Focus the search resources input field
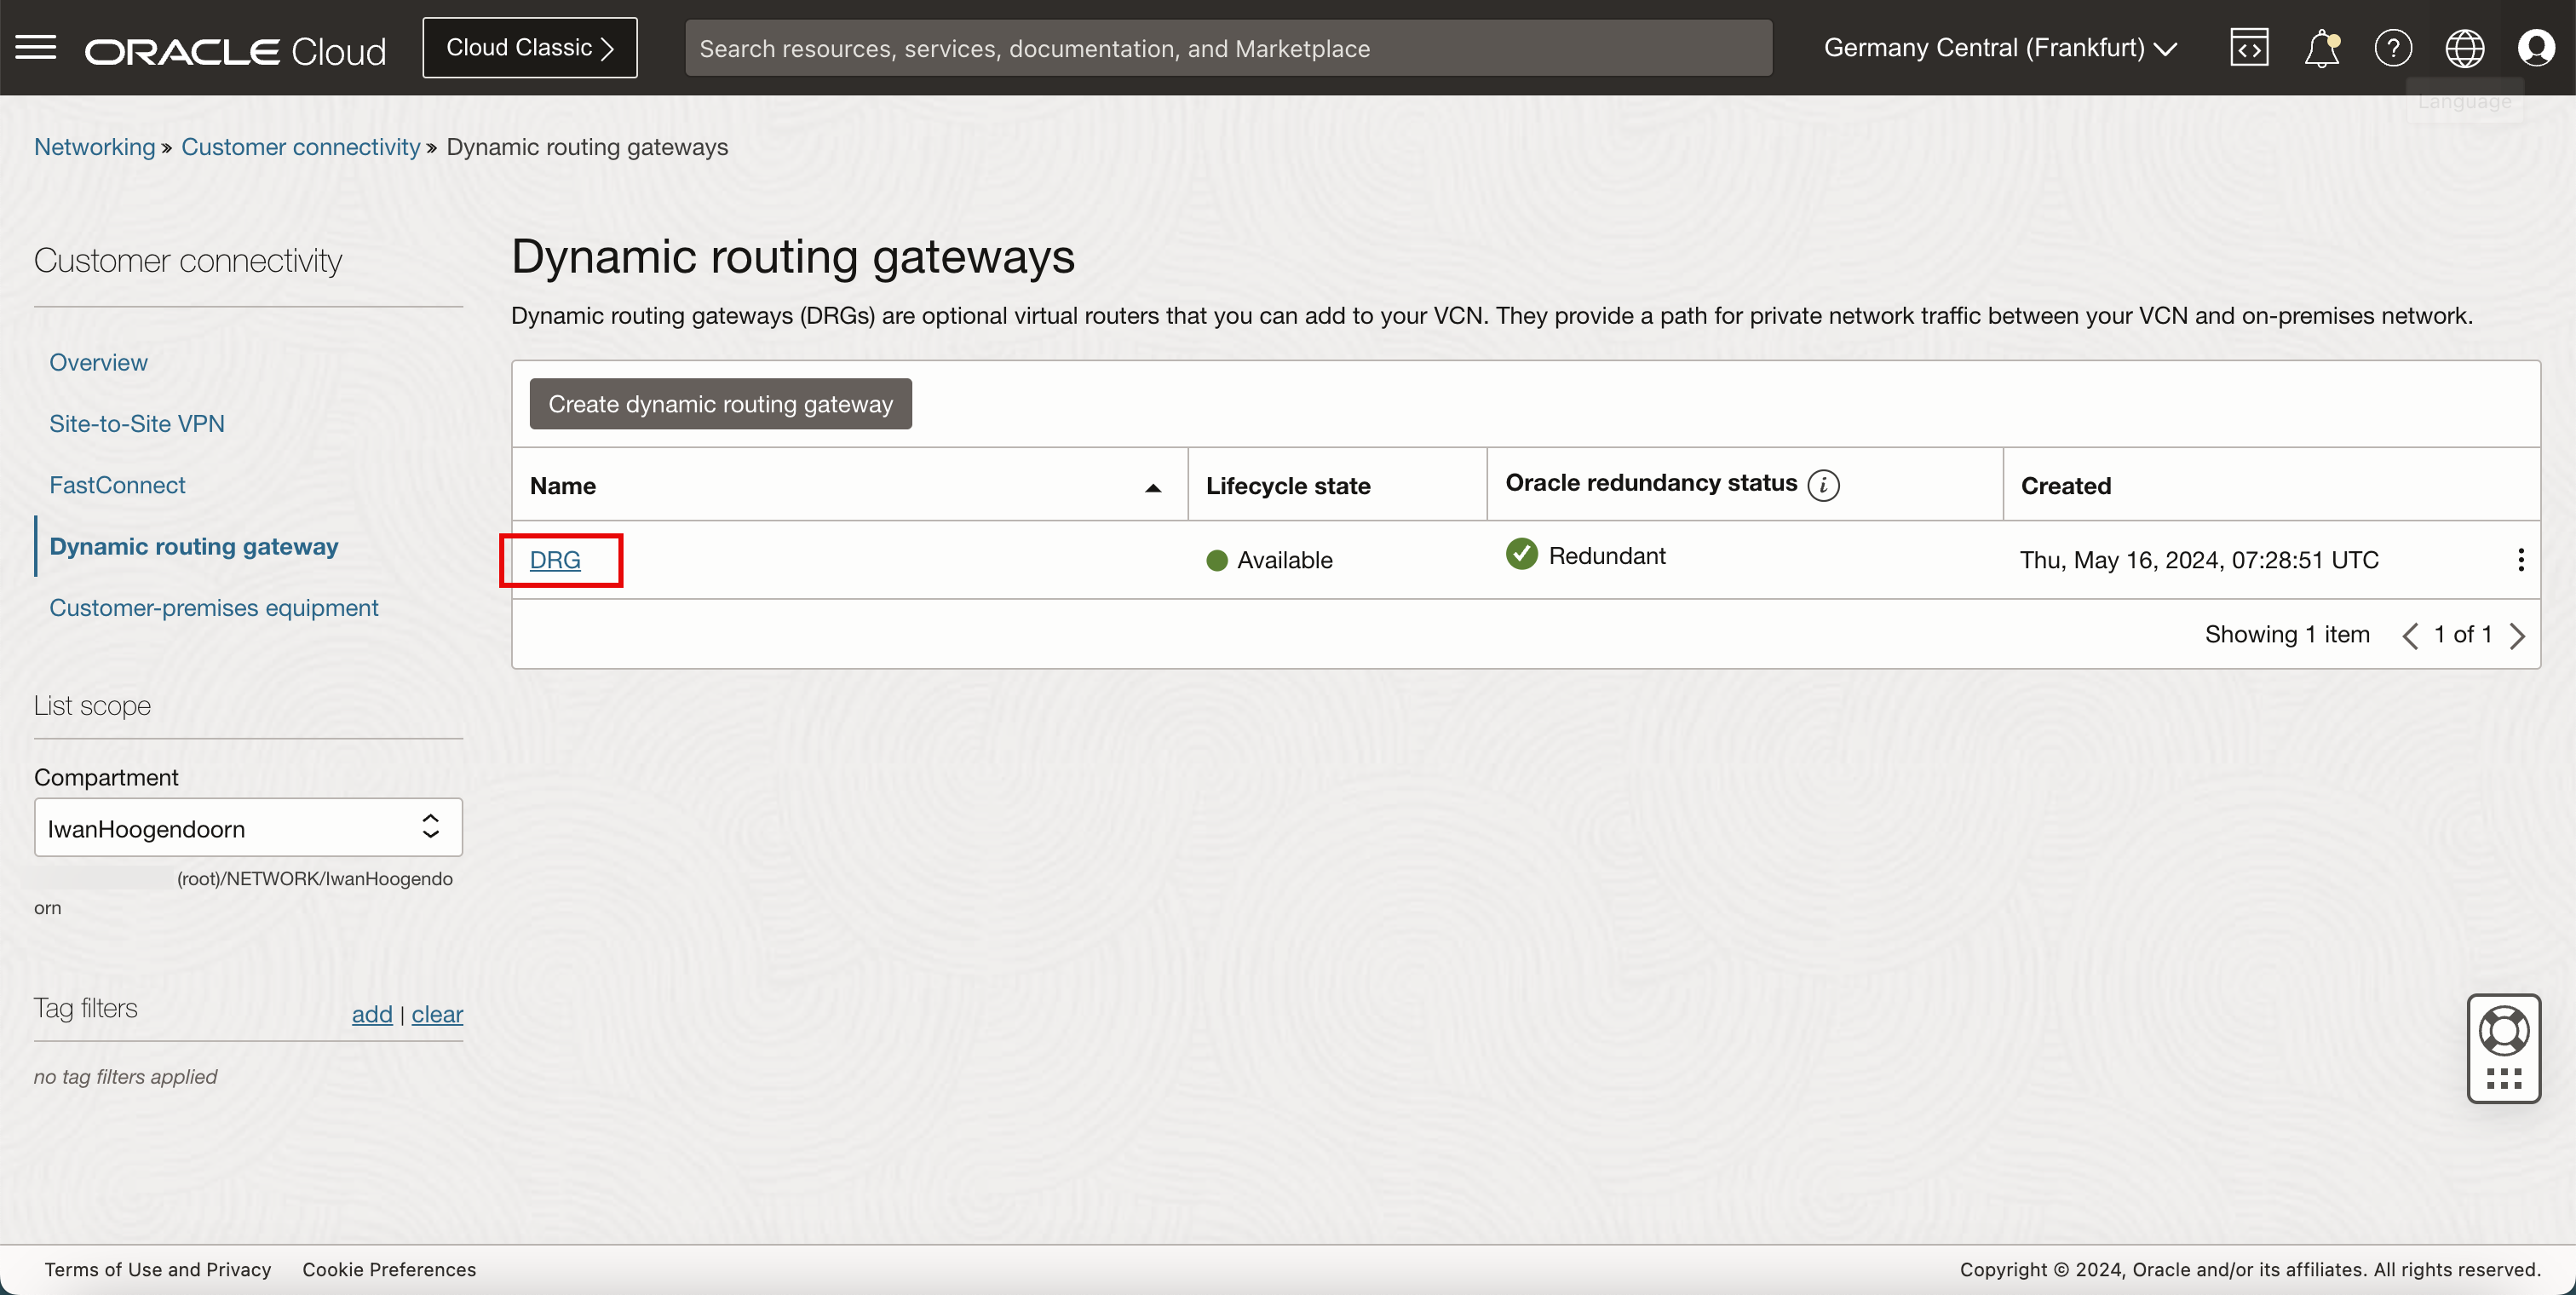Screen dimensions: 2576x1295 point(1228,48)
